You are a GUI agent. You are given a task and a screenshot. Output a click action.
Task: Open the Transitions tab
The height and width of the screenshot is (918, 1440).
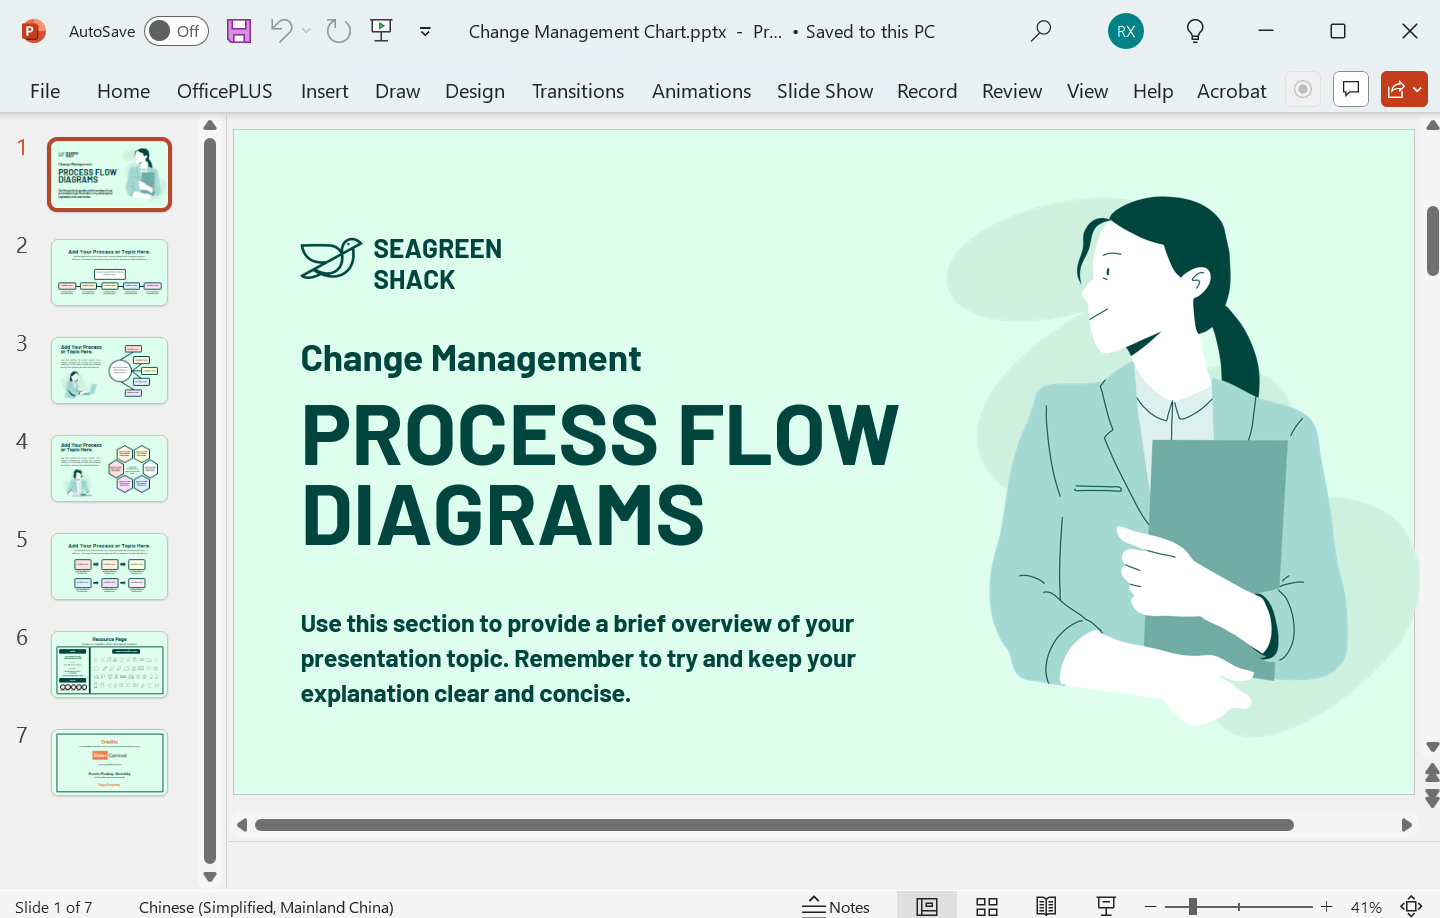[578, 91]
